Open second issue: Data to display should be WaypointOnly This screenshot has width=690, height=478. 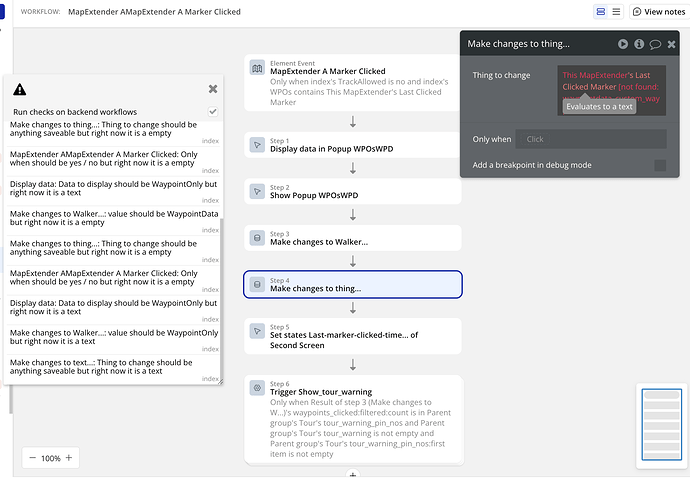(x=114, y=310)
